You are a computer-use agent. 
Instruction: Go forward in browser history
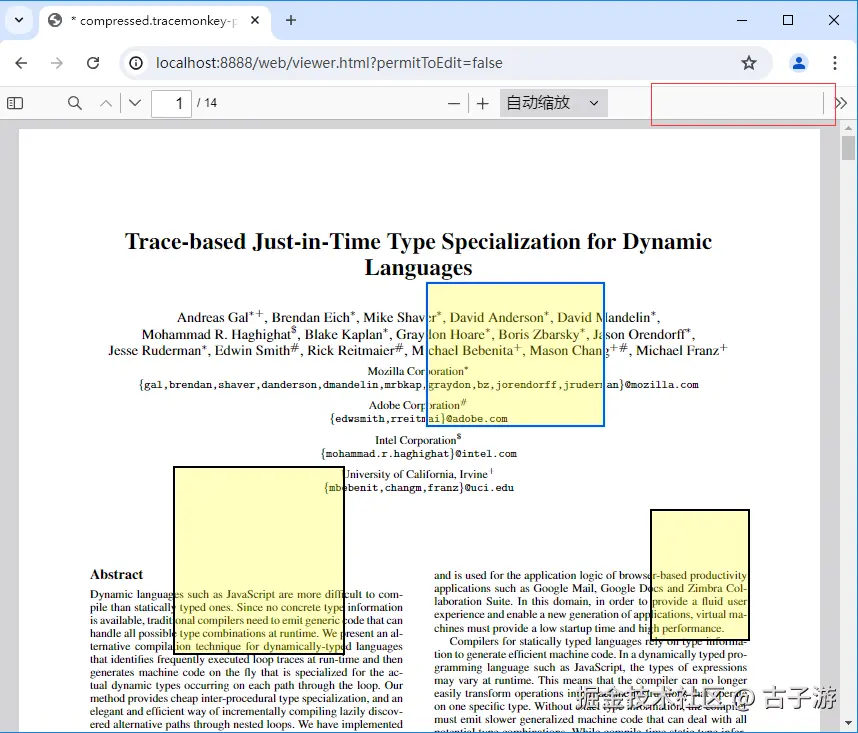pos(57,63)
